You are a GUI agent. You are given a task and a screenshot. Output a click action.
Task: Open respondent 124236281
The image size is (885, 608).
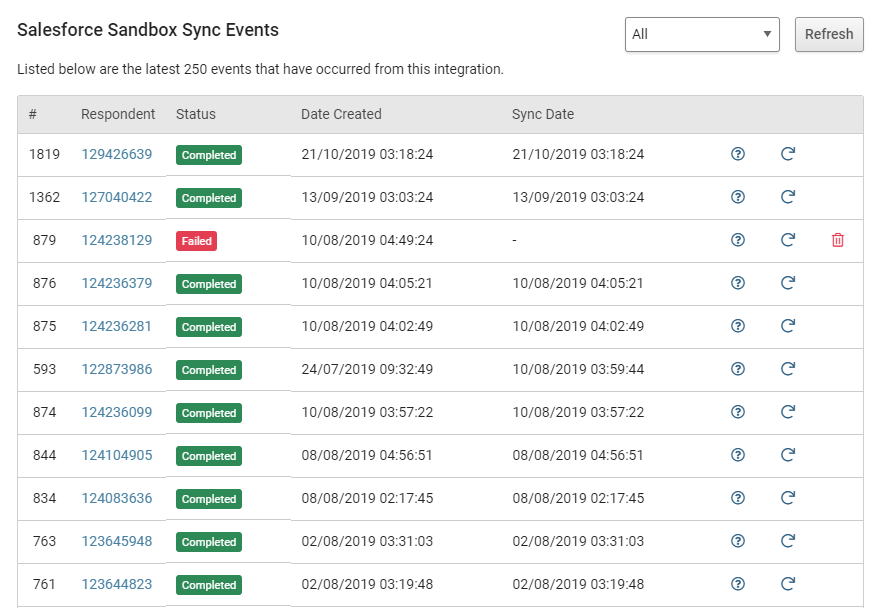click(x=116, y=326)
